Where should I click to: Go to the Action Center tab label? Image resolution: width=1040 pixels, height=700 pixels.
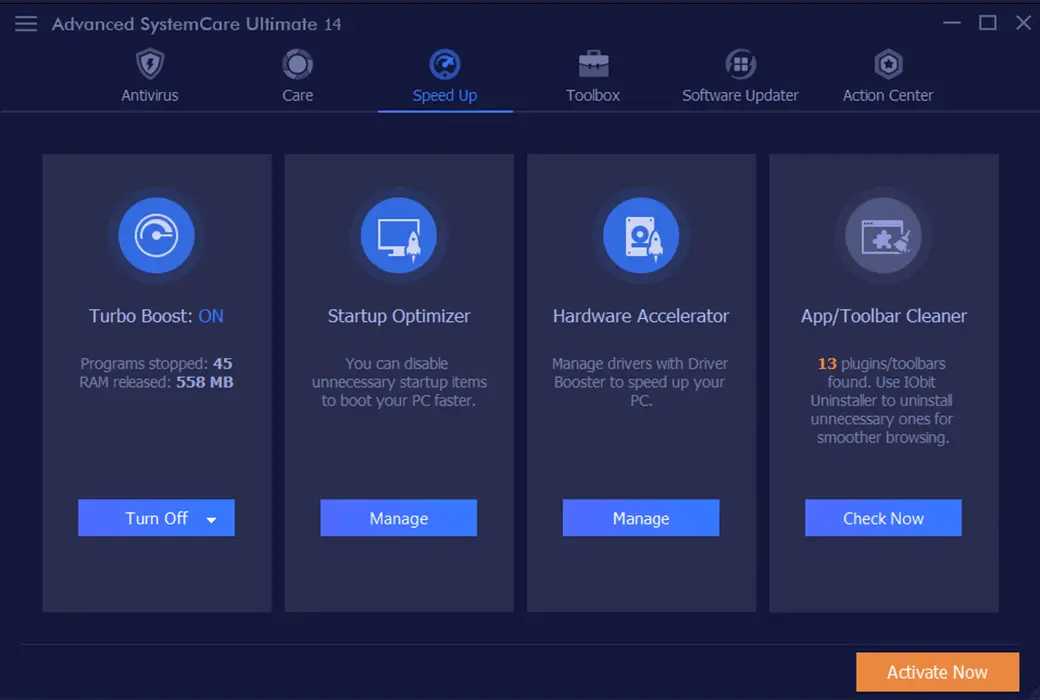click(x=888, y=96)
